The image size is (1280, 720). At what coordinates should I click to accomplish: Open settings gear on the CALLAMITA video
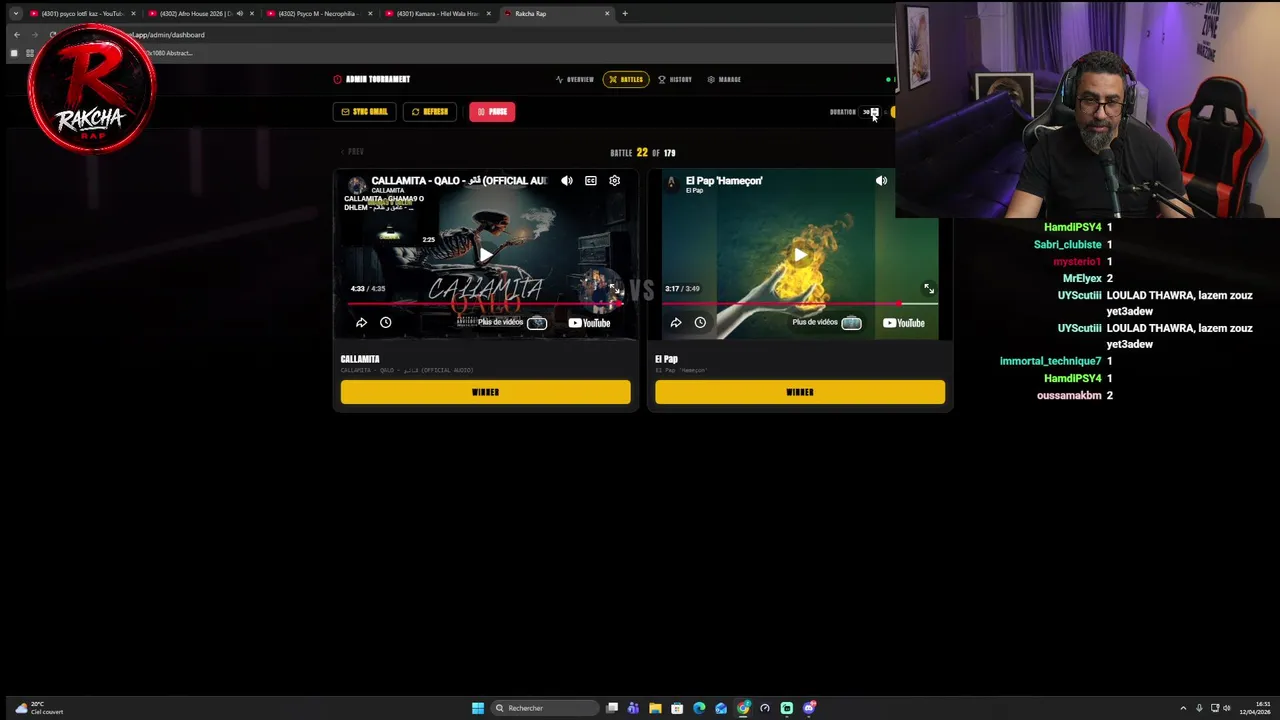[615, 181]
